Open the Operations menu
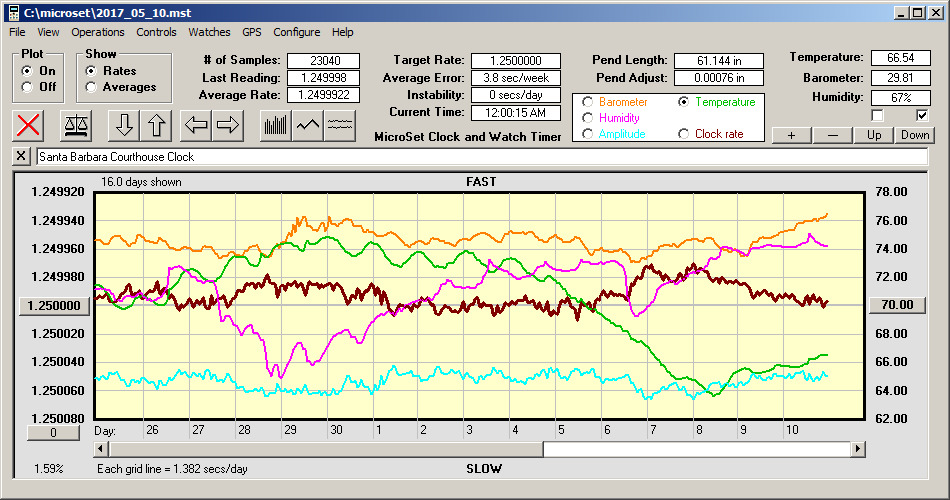950x500 pixels. (x=98, y=32)
